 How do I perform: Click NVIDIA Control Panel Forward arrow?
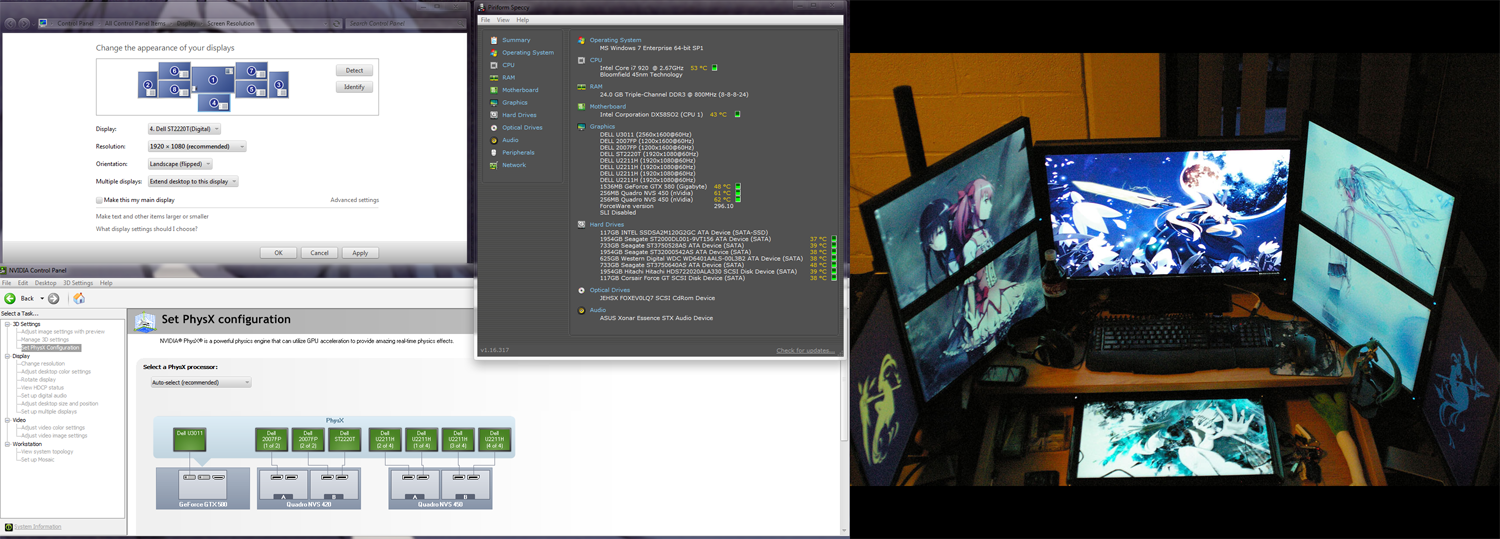point(53,298)
